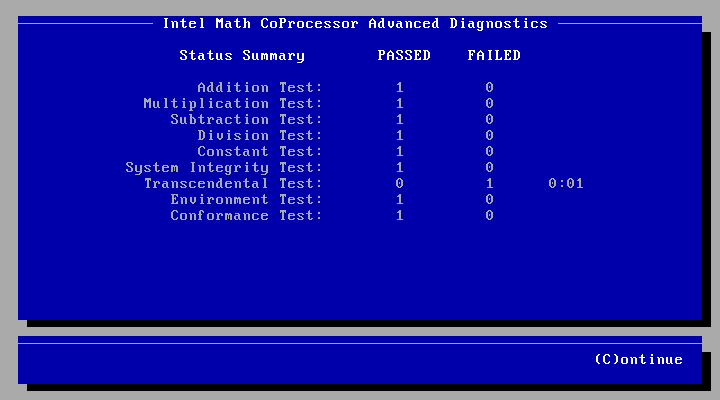
Task: Click System Integrity Test failed count
Action: pos(489,168)
